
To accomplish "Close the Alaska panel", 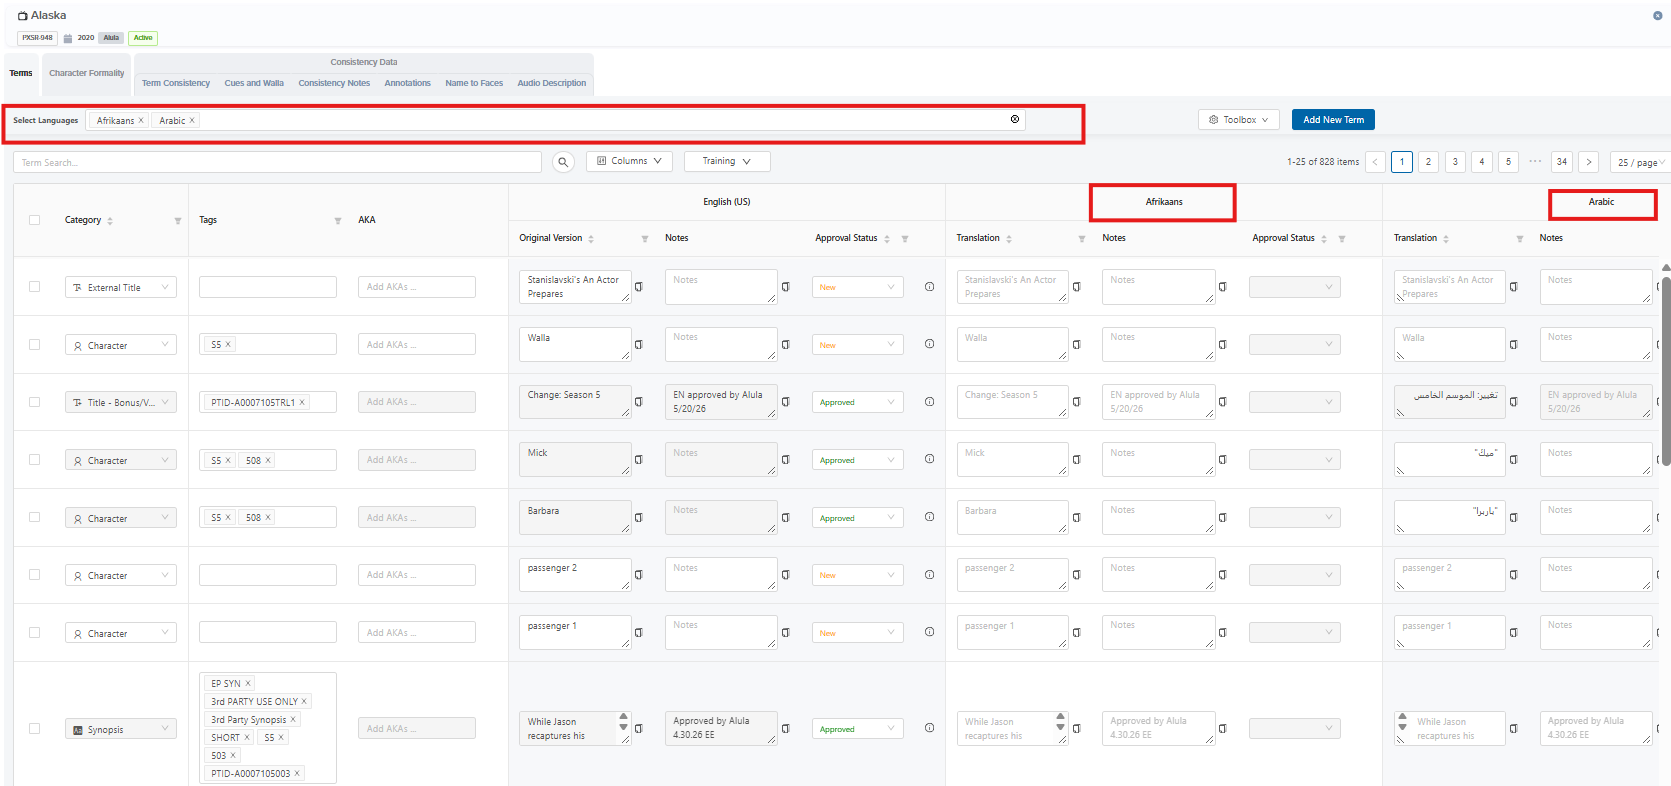I will pyautogui.click(x=1657, y=15).
